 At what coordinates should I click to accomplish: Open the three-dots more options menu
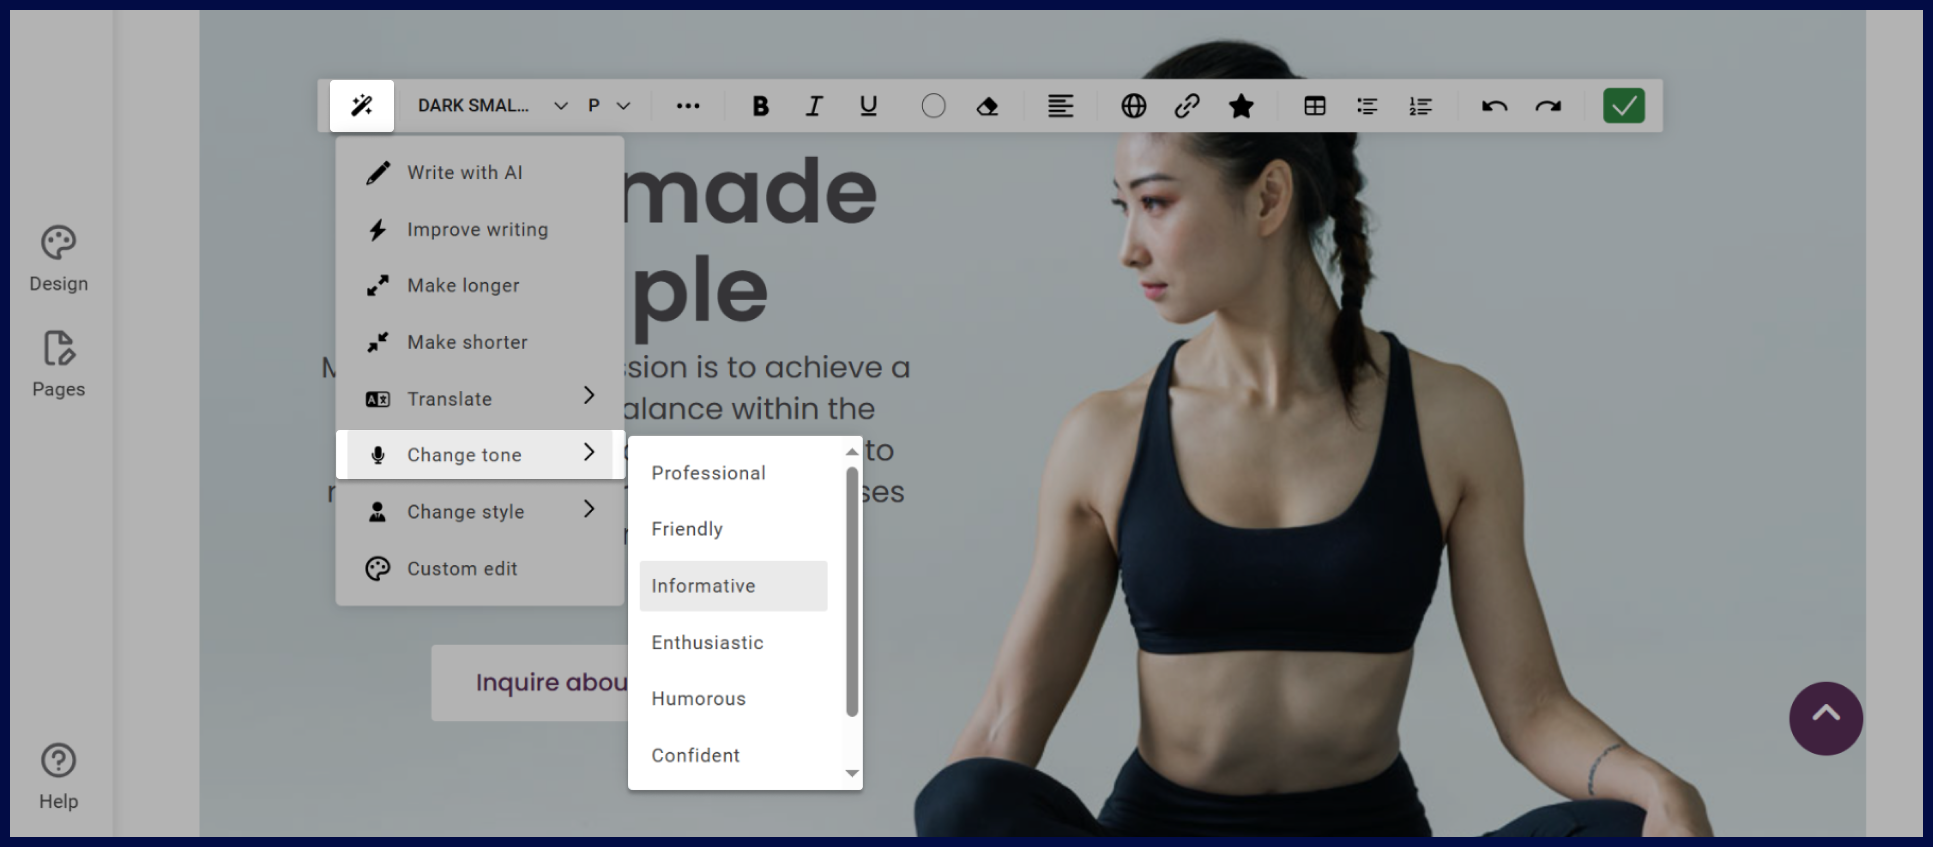pos(688,105)
